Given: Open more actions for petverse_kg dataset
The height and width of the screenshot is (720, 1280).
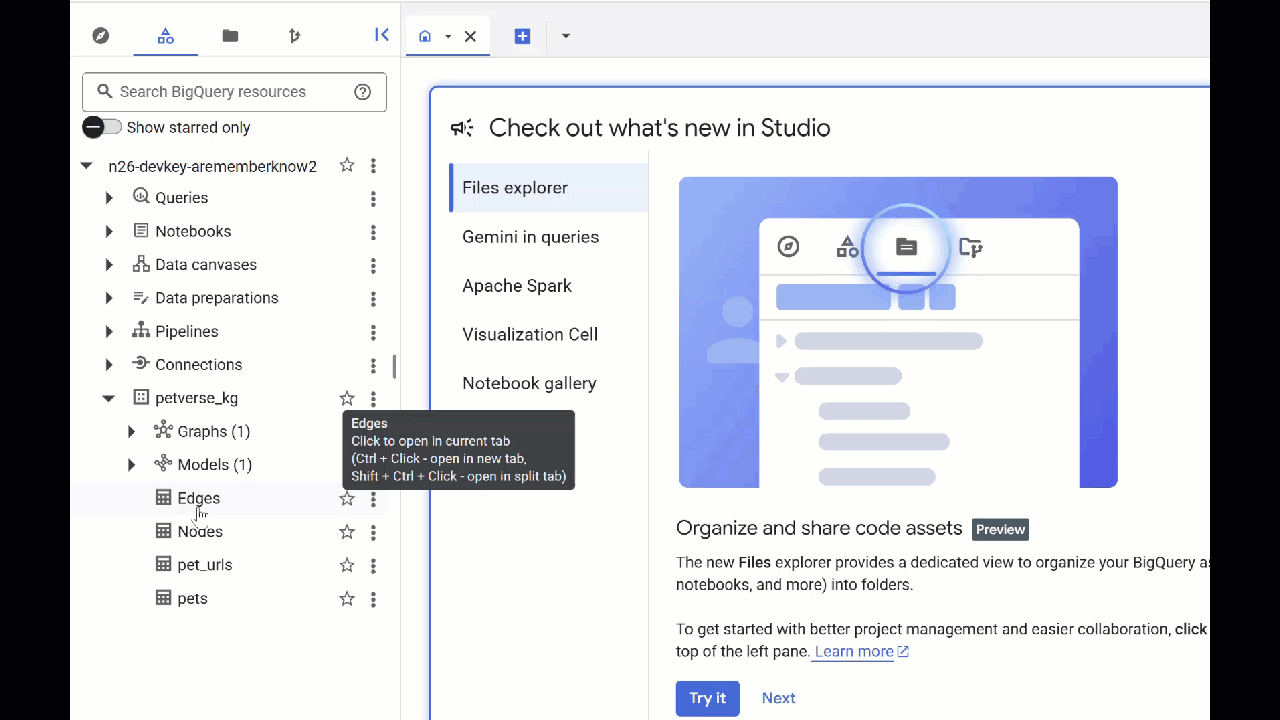Looking at the screenshot, I should (x=373, y=399).
